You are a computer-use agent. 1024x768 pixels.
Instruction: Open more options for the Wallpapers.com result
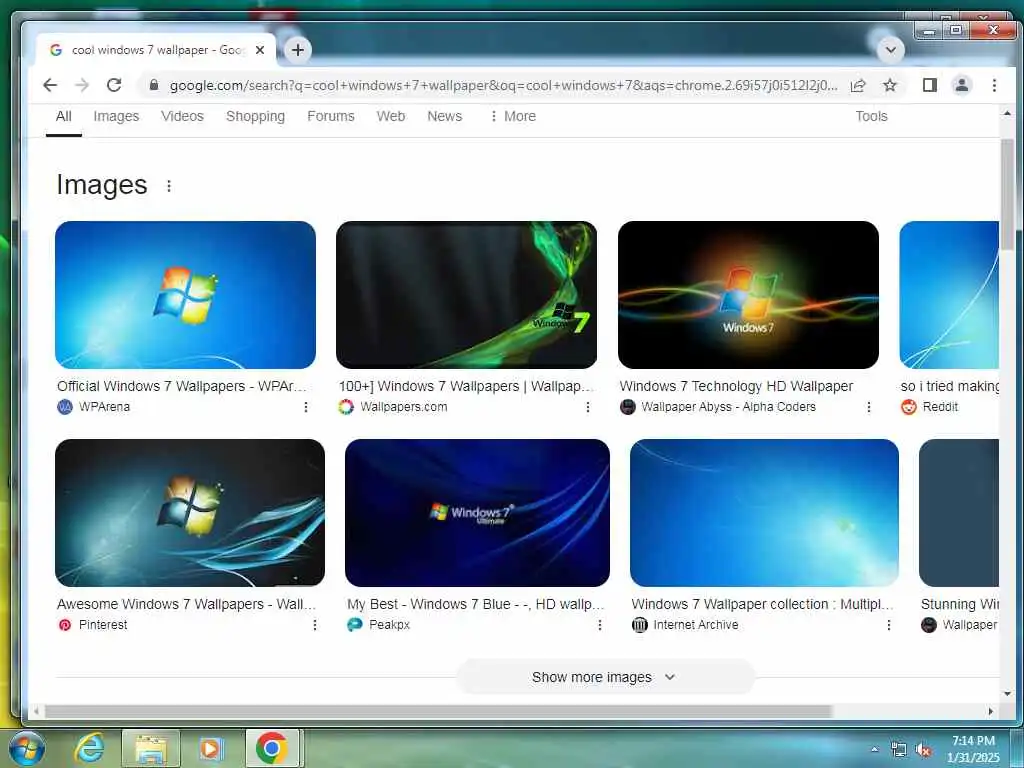click(x=588, y=407)
